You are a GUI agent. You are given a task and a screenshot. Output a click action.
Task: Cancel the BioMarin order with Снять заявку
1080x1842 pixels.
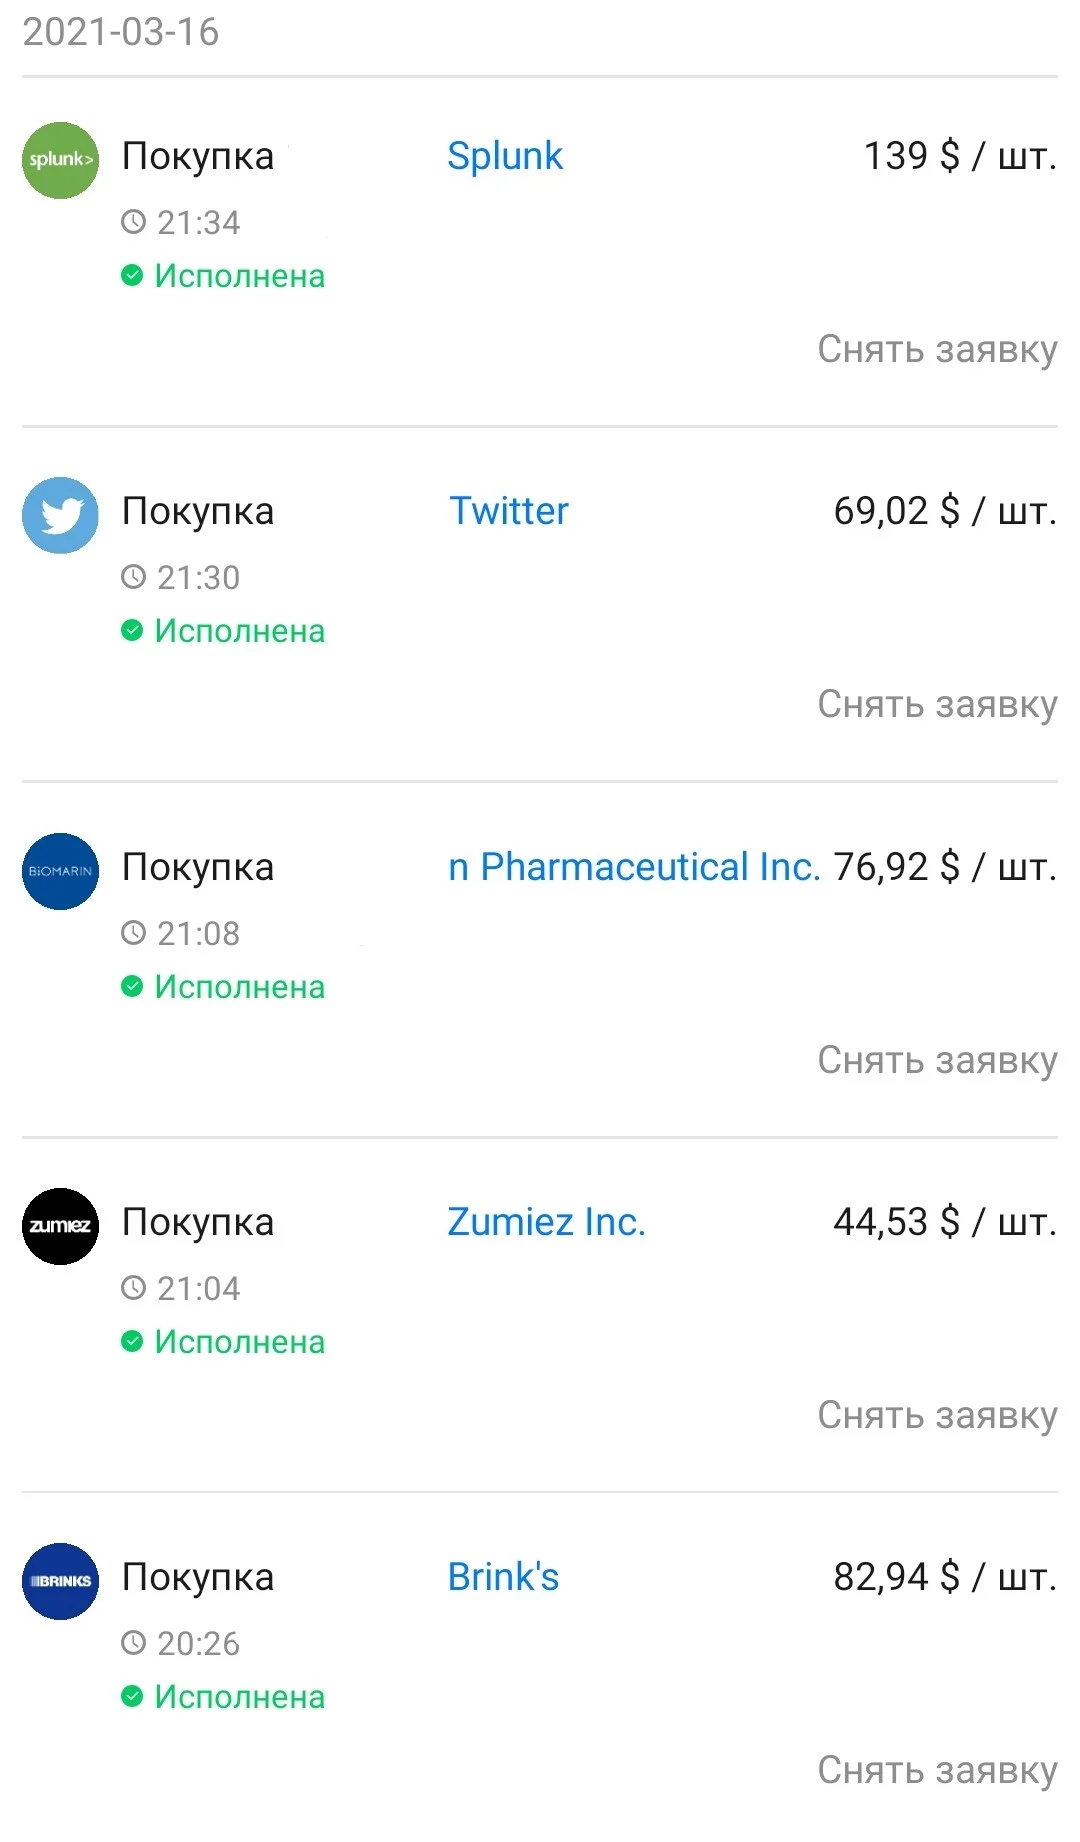[x=937, y=1061]
